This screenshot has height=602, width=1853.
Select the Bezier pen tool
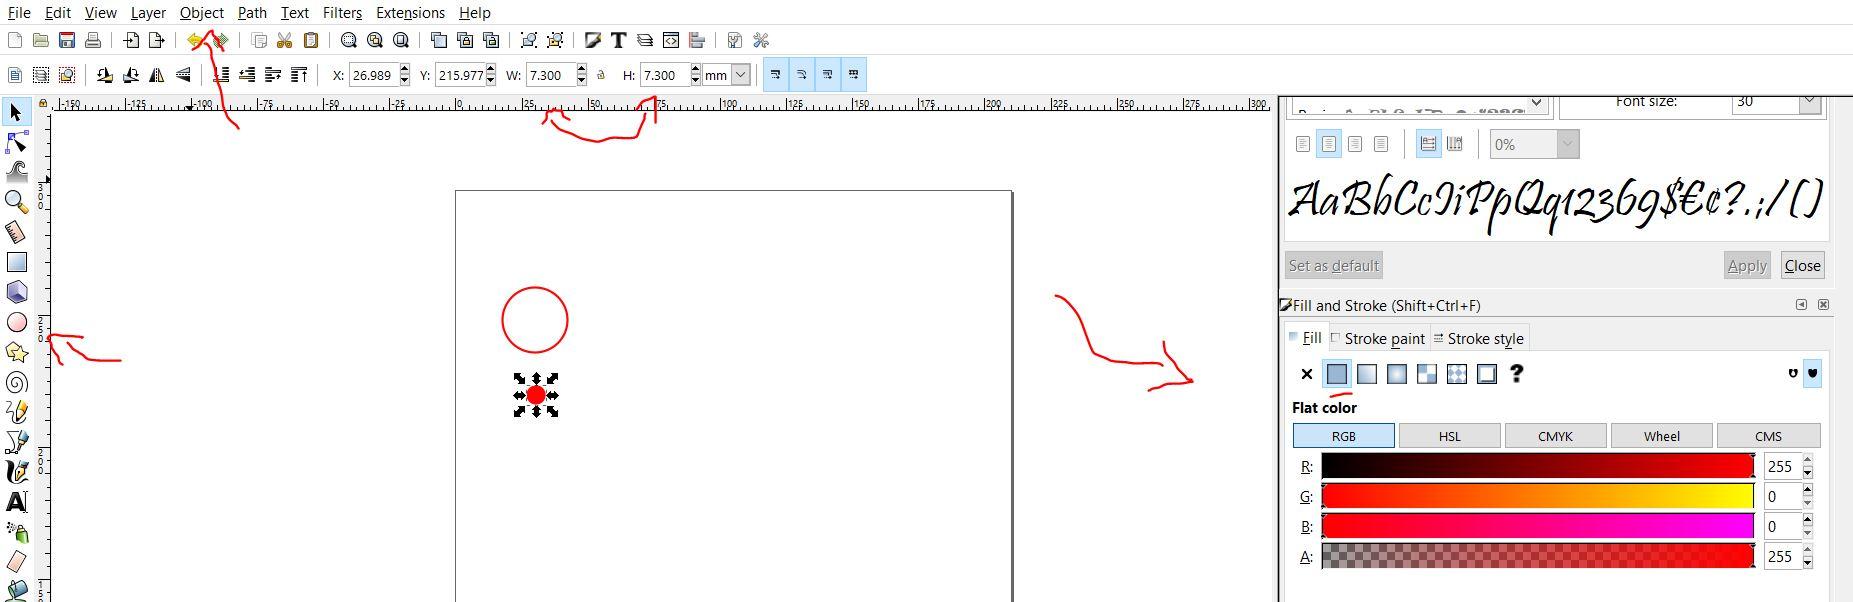pyautogui.click(x=16, y=442)
